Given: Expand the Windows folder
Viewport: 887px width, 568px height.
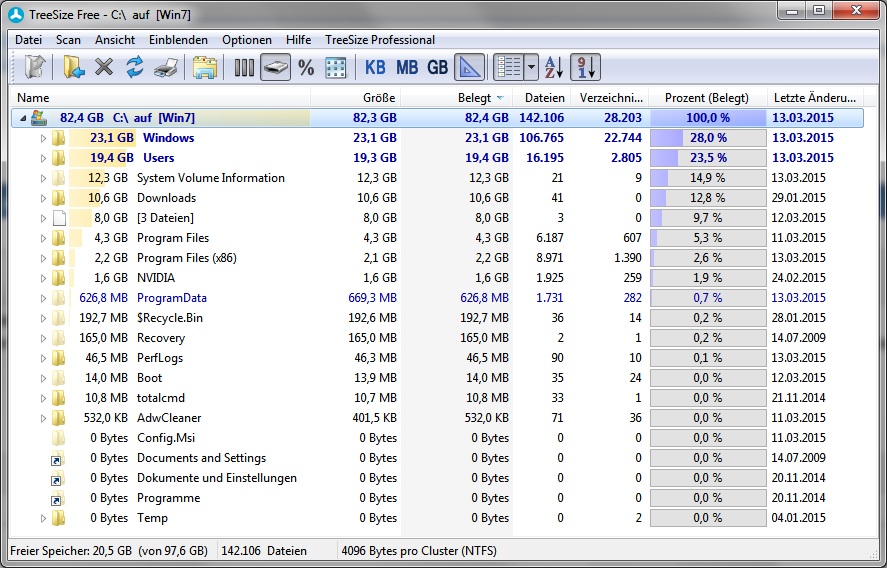Looking at the screenshot, I should pyautogui.click(x=43, y=138).
